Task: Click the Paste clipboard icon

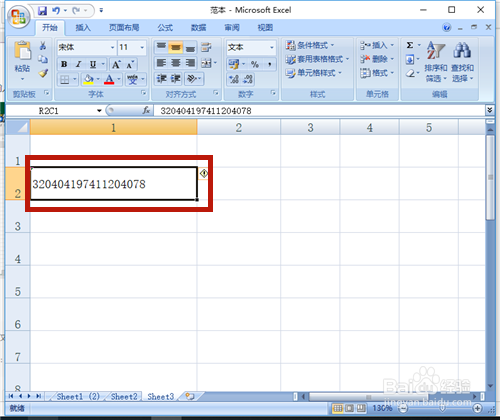Action: [x=22, y=51]
